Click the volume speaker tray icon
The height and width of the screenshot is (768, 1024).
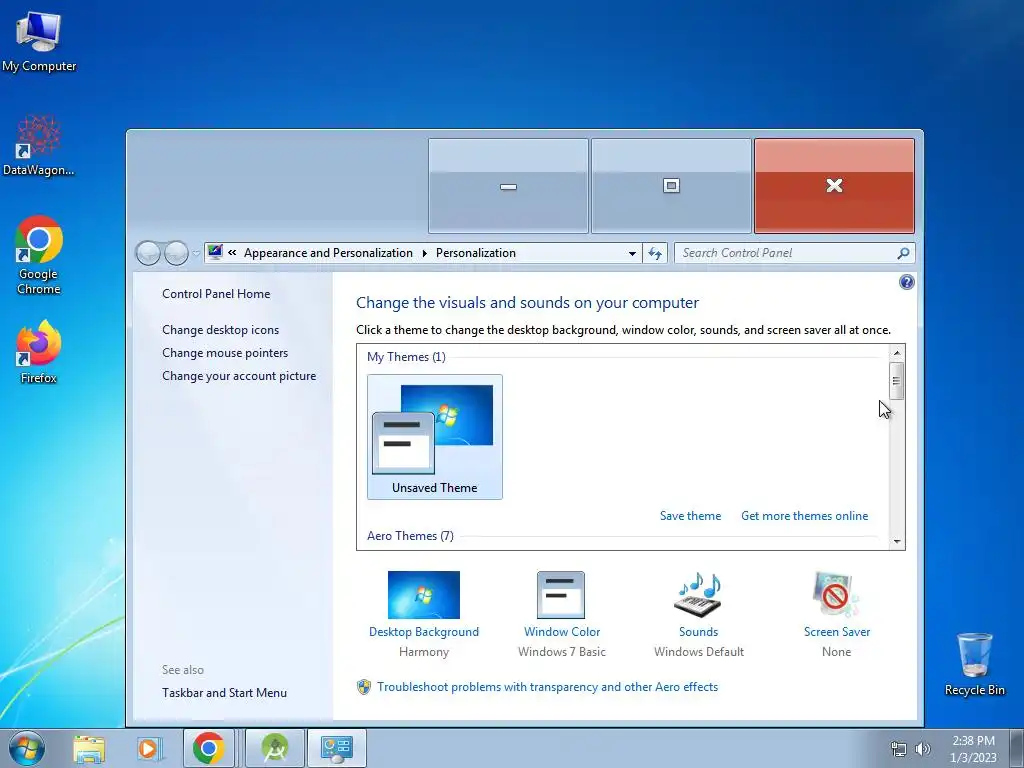coord(923,749)
